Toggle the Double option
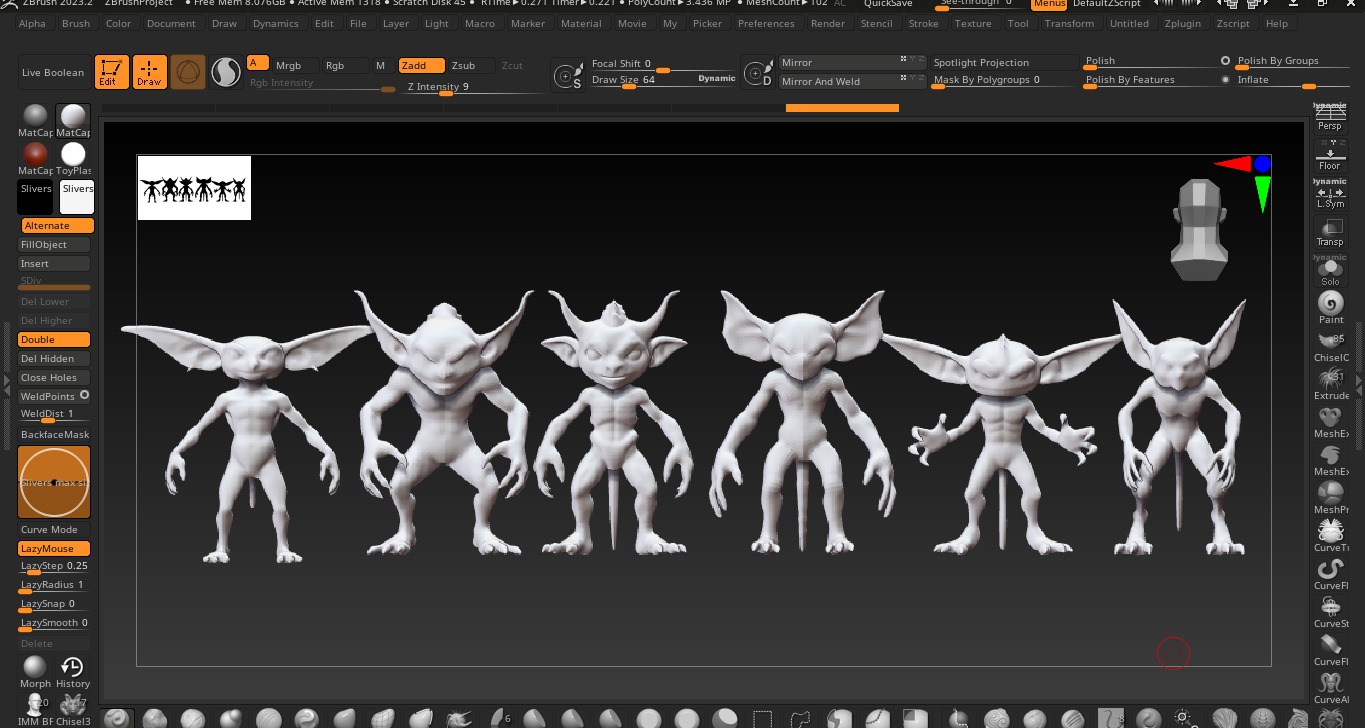The height and width of the screenshot is (728, 1365). click(55, 340)
